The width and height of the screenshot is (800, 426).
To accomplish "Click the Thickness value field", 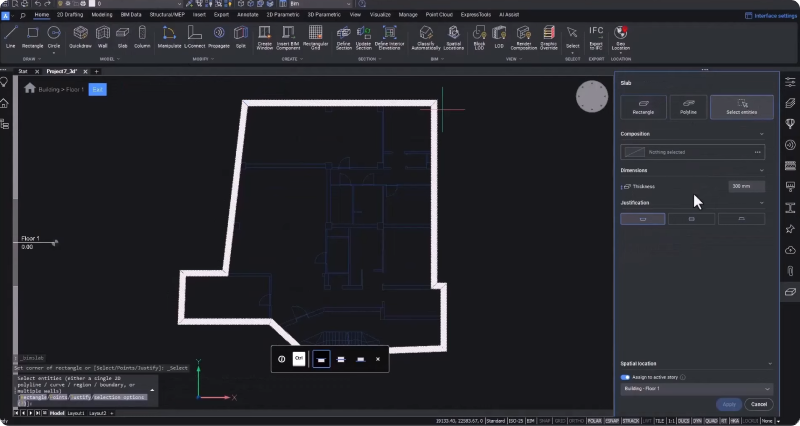I will [746, 186].
